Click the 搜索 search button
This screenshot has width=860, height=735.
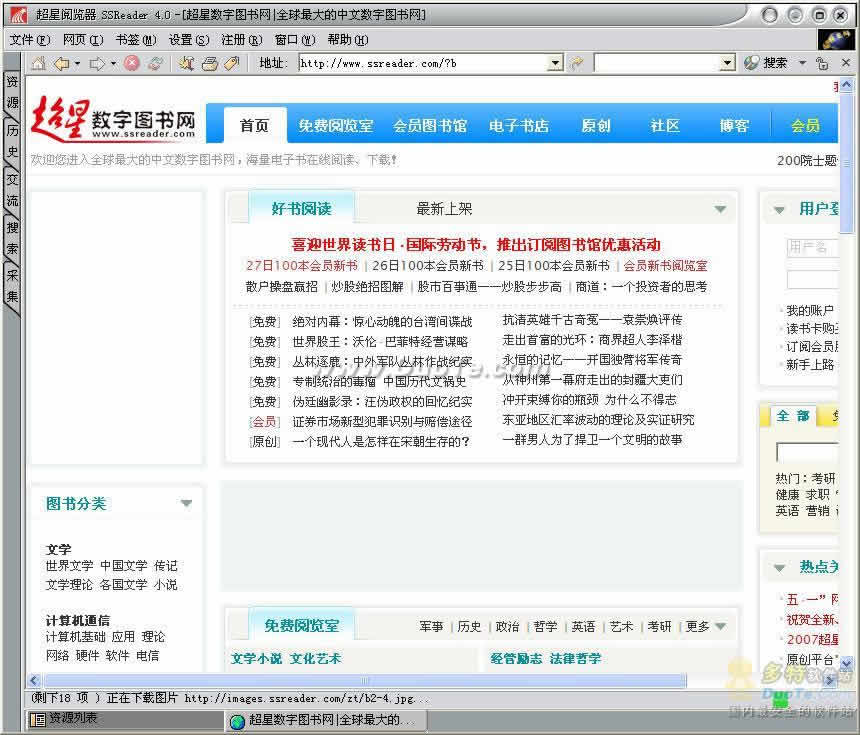tap(766, 63)
